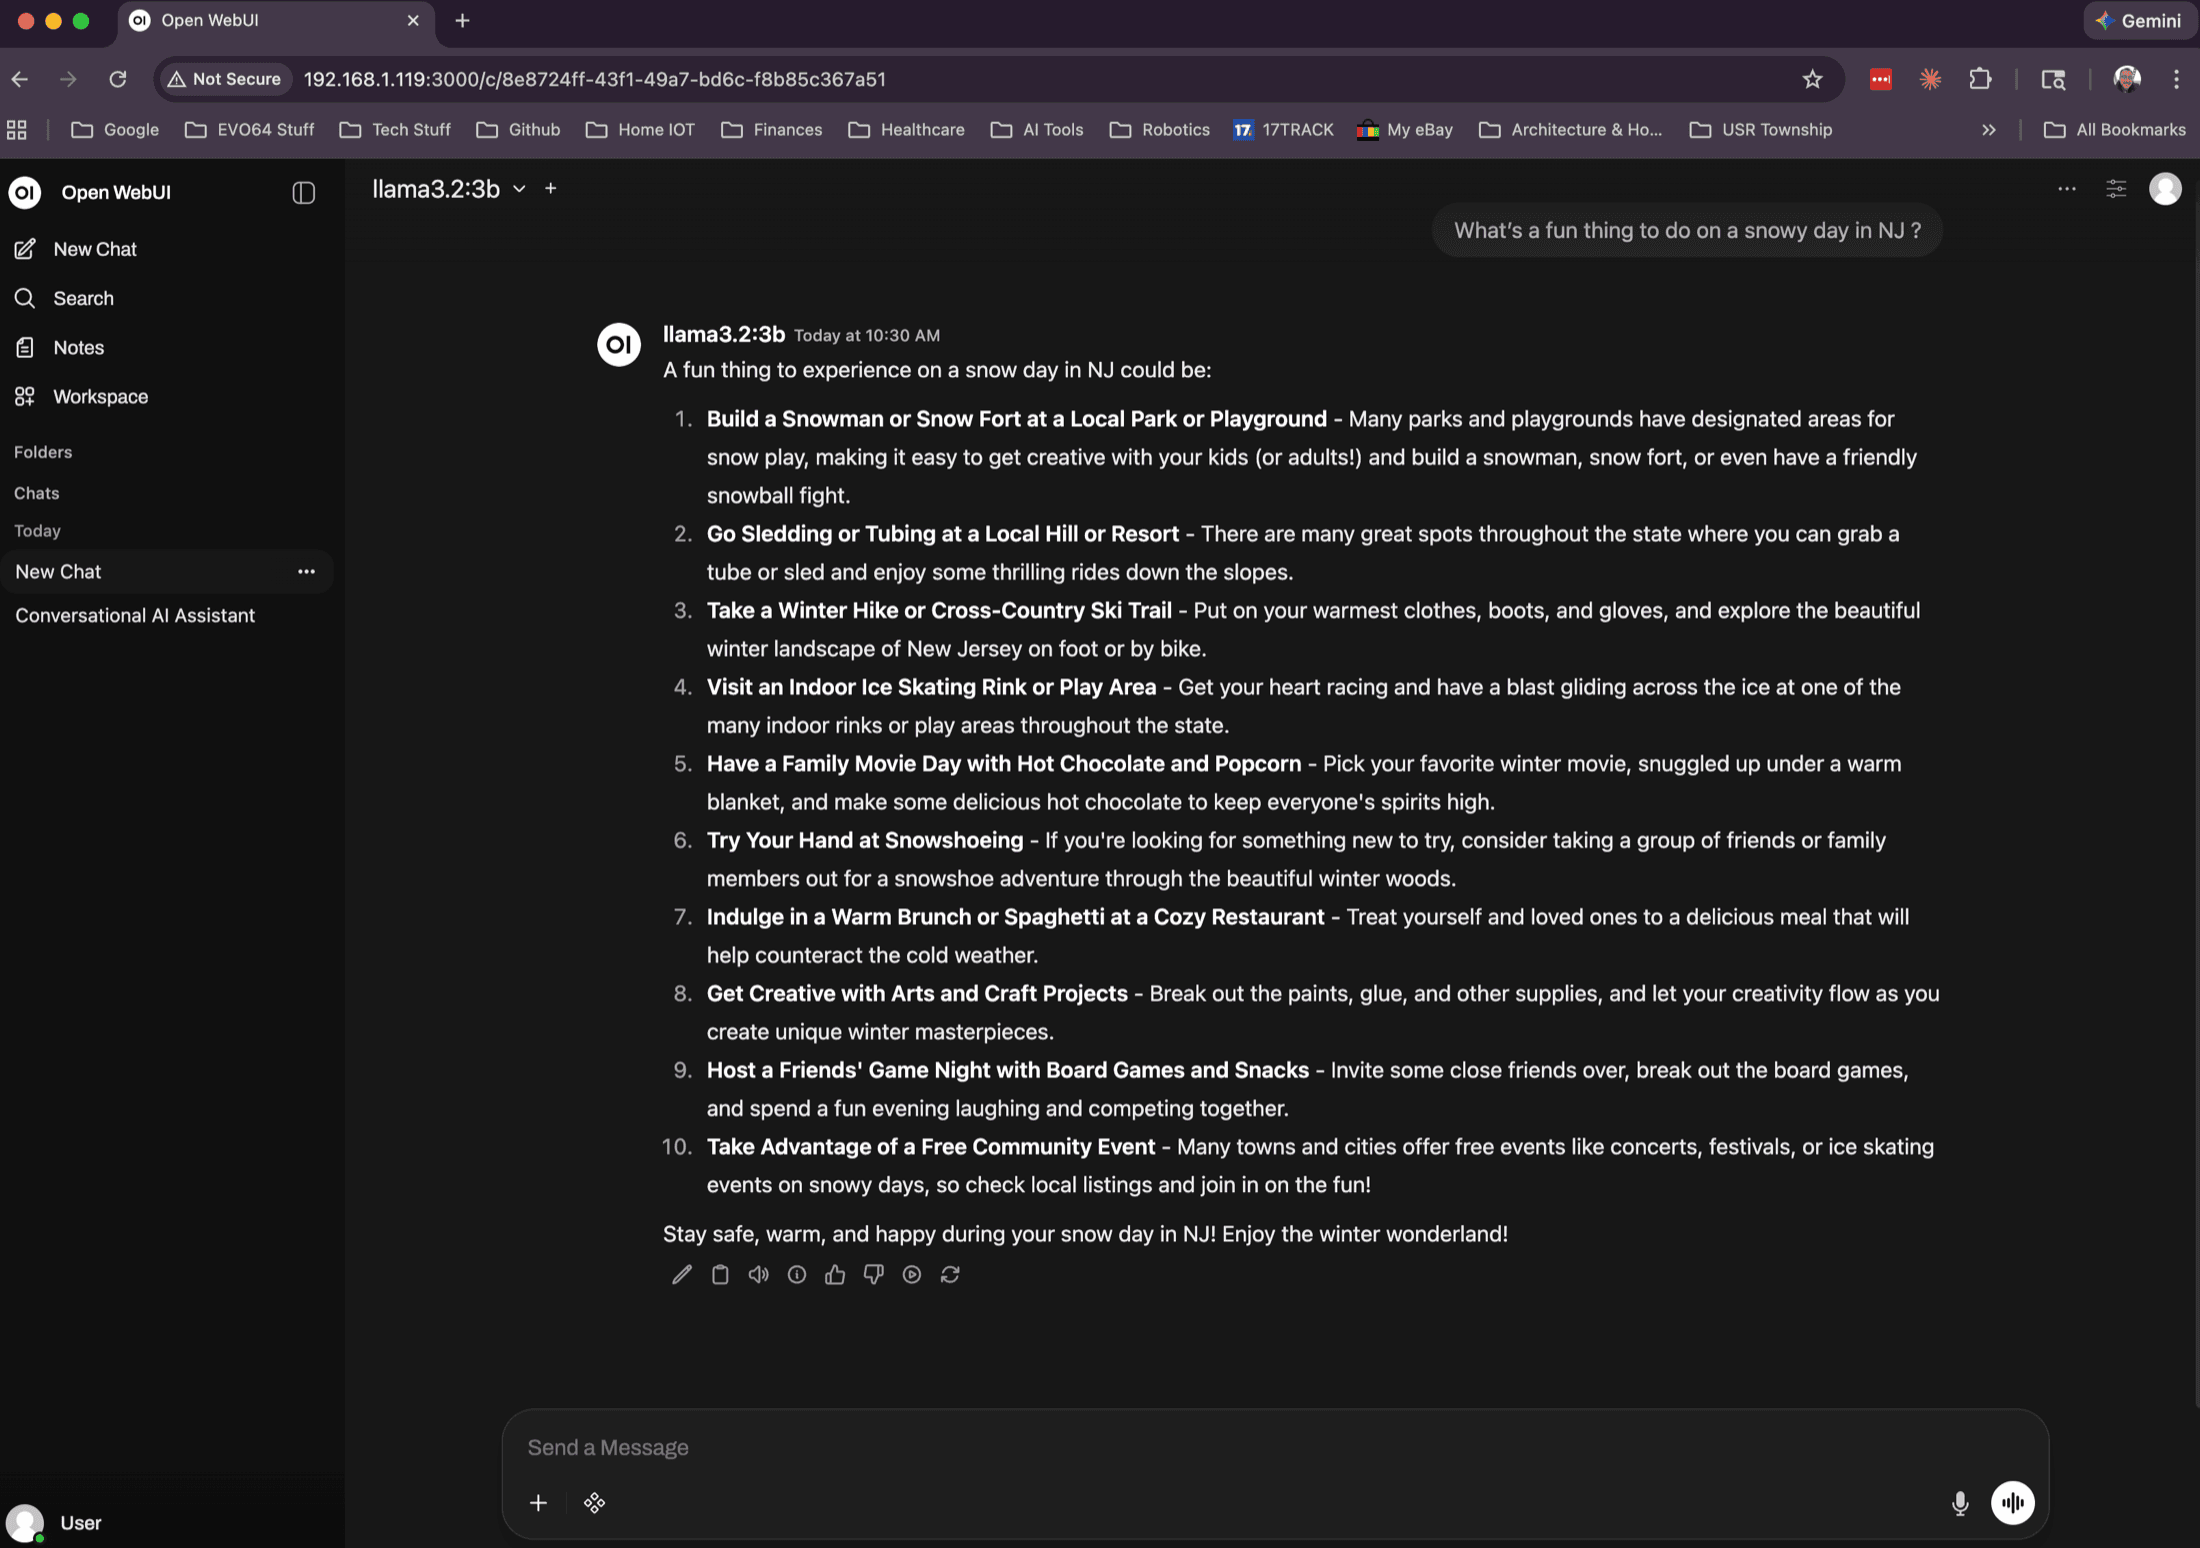
Task: Read the response aloud with speaker icon
Action: pos(758,1274)
